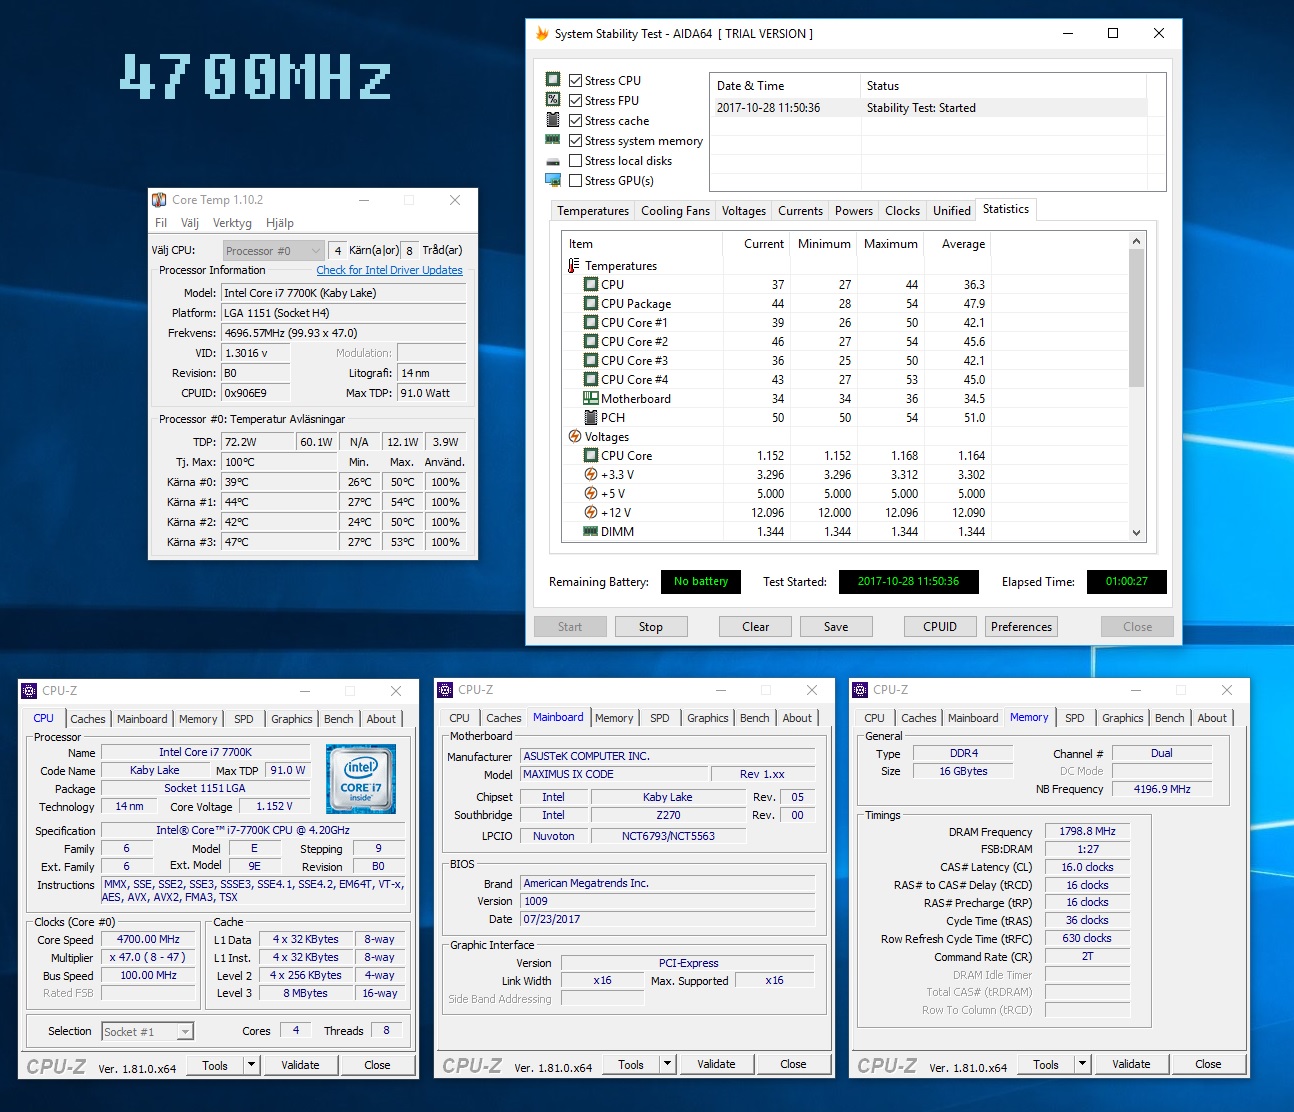
Task: Open Tools dropdown arrow in CPU-Z Mainboard window
Action: [668, 1064]
